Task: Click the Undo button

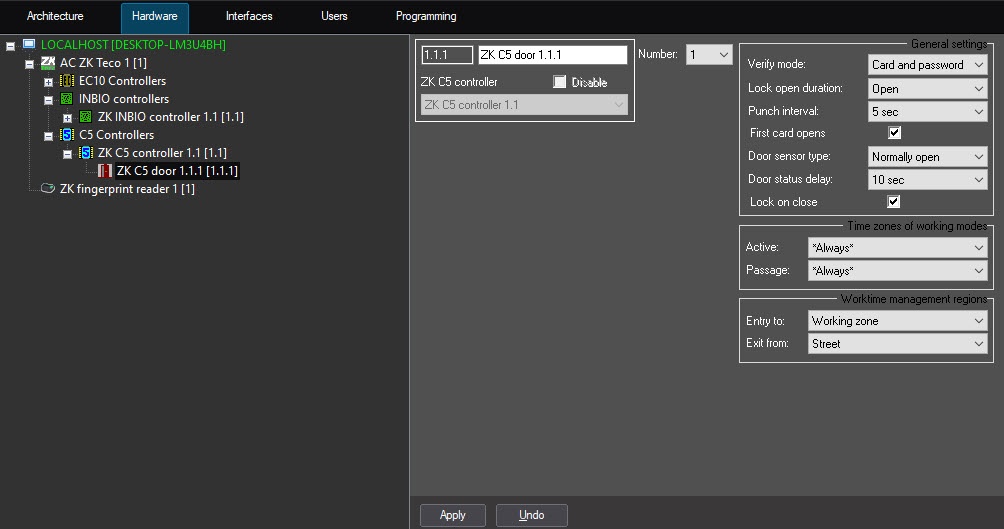Action: tap(531, 515)
